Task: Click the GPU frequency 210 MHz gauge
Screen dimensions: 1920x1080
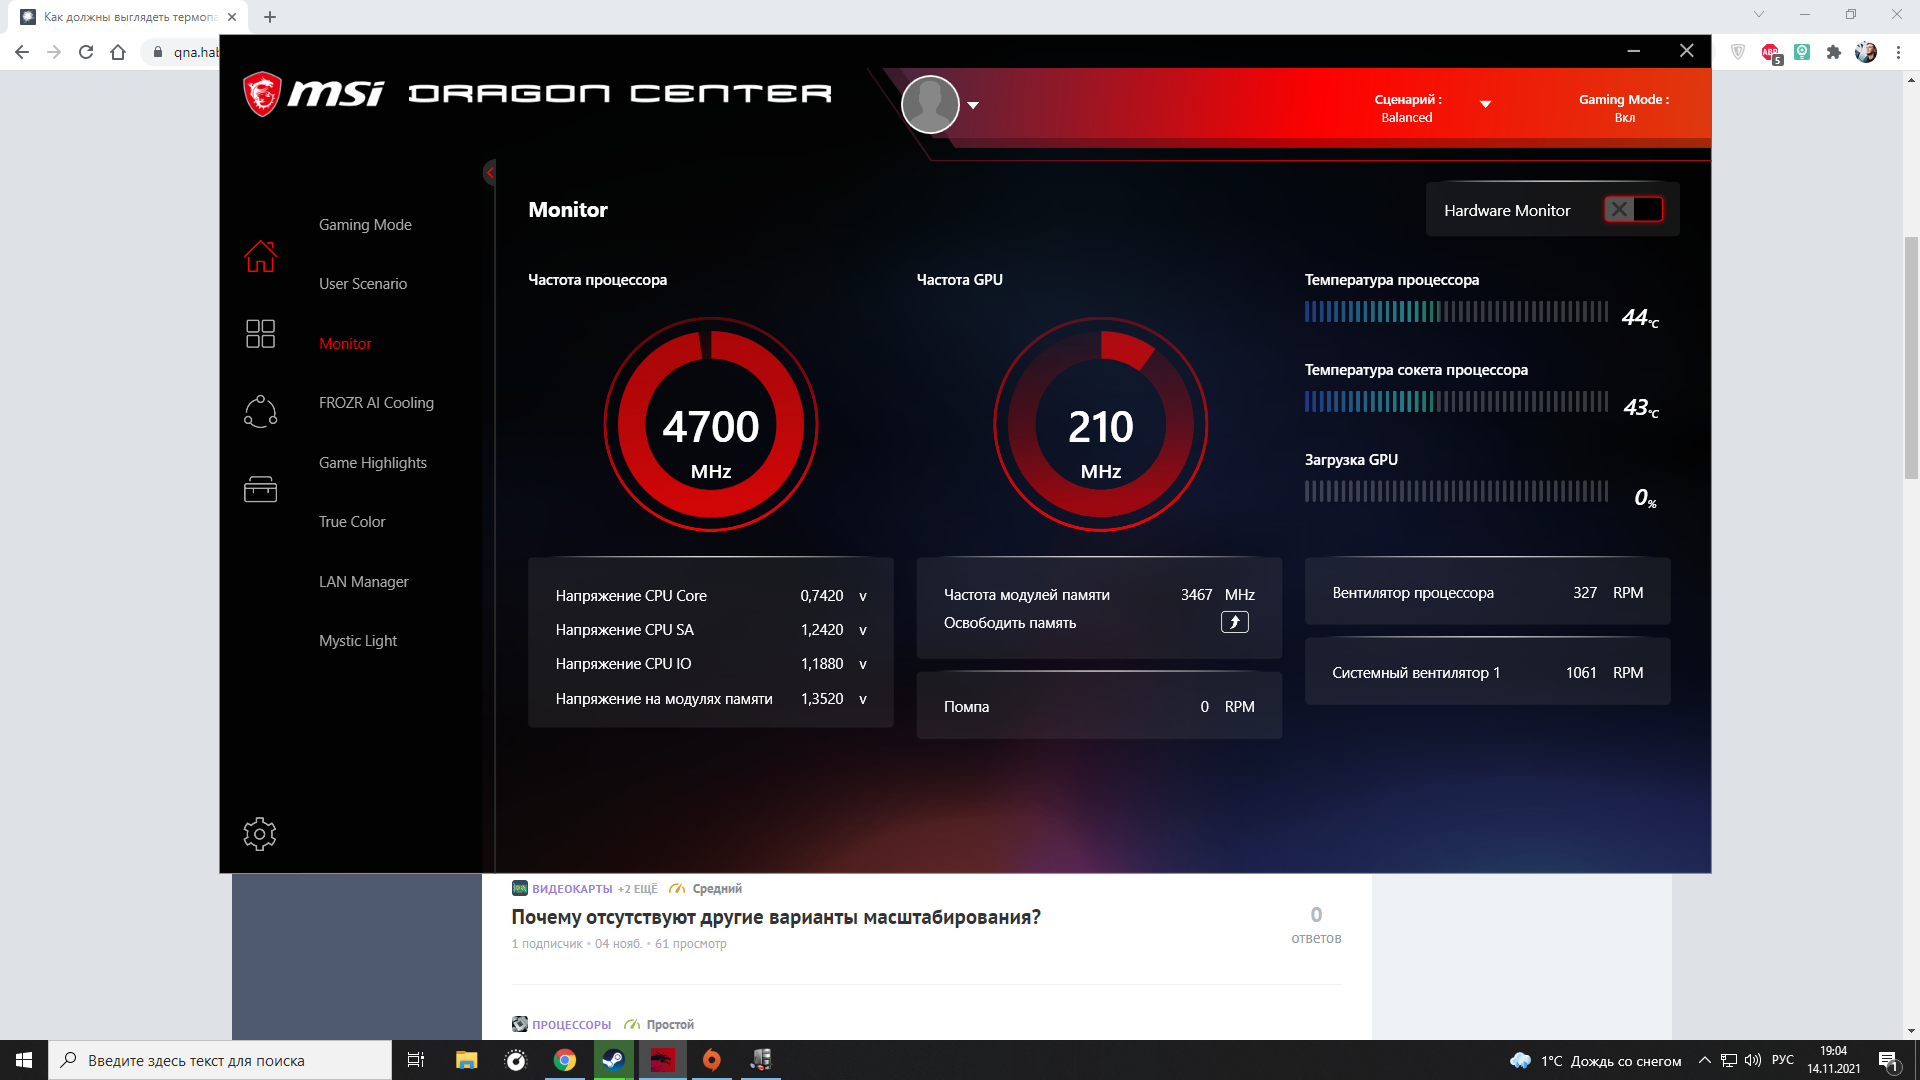Action: click(1100, 424)
